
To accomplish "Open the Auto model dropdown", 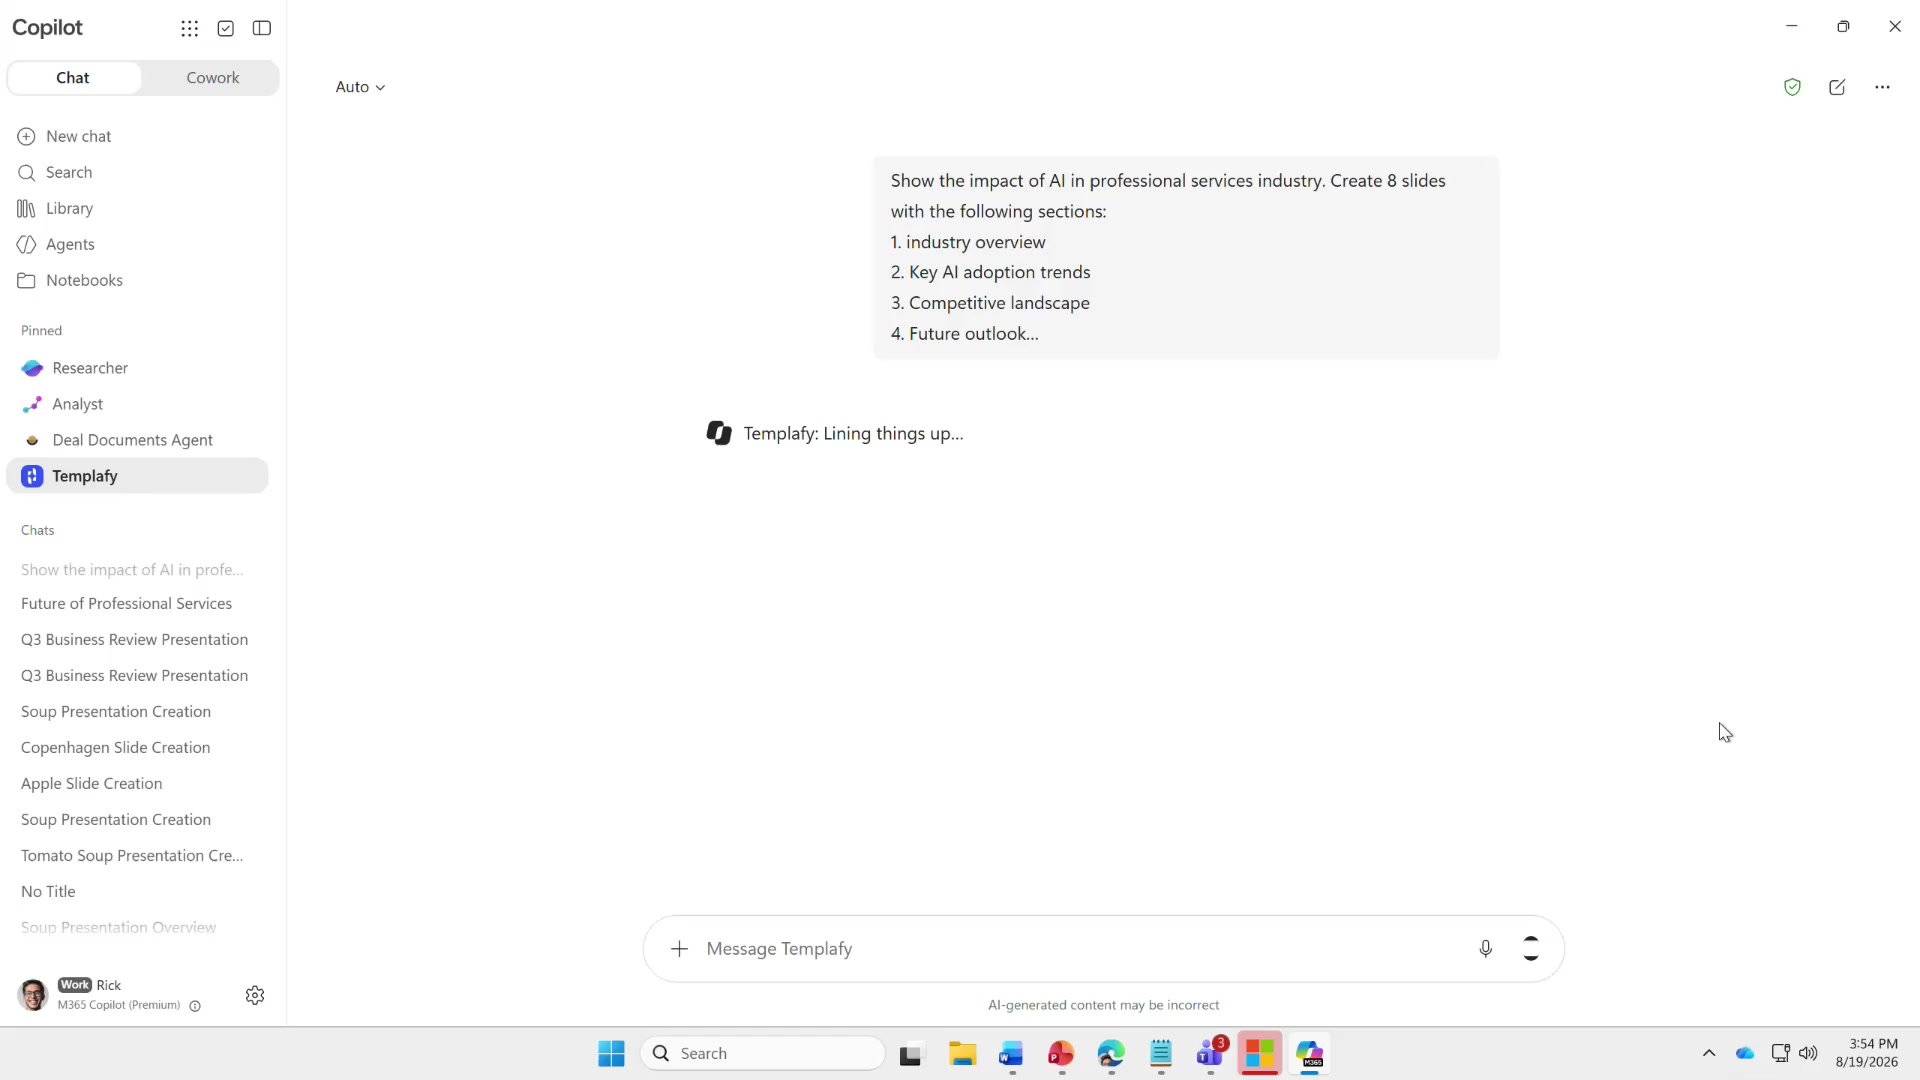I will [360, 87].
